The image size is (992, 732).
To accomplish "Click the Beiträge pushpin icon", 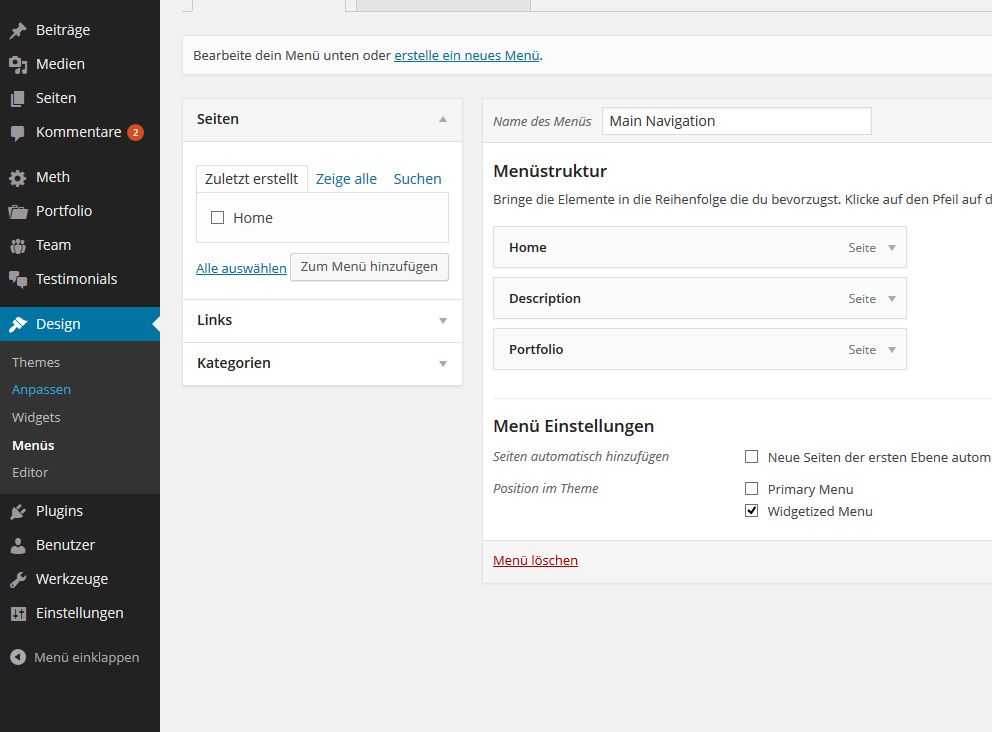I will [18, 31].
